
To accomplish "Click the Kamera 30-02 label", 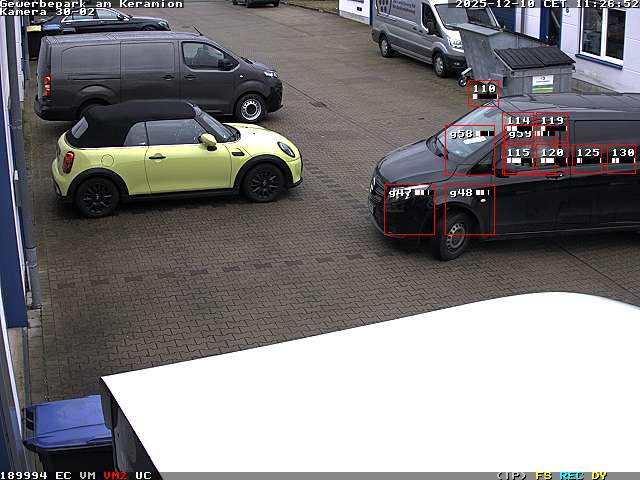I will [47, 12].
